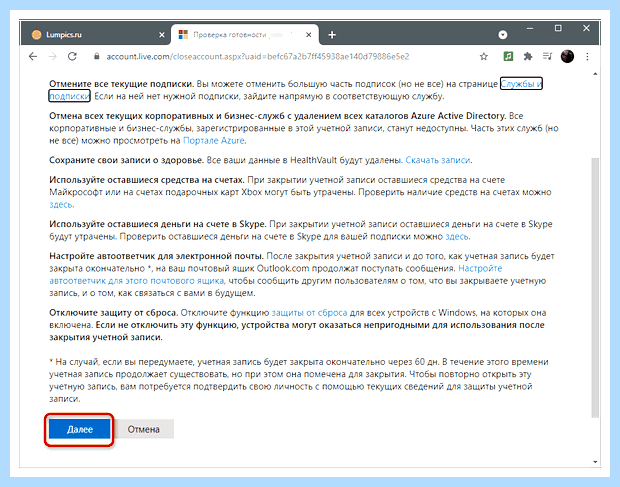Open the user profile avatar
The image size is (620, 487).
[x=567, y=57]
